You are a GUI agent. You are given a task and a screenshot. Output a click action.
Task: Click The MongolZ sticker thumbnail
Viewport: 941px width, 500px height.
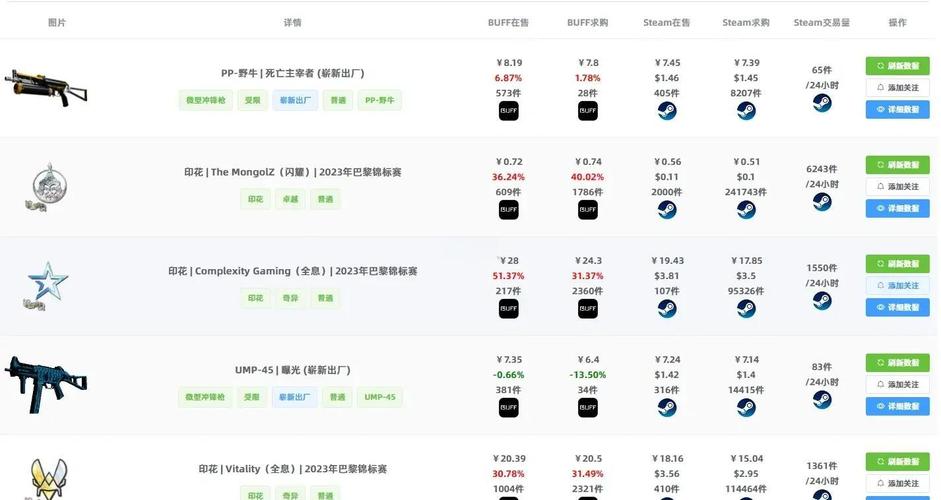click(x=48, y=187)
